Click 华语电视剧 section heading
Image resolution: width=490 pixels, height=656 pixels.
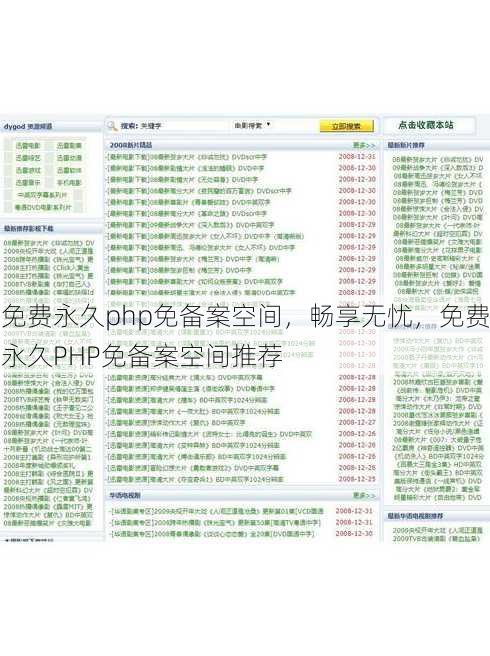coord(125,495)
